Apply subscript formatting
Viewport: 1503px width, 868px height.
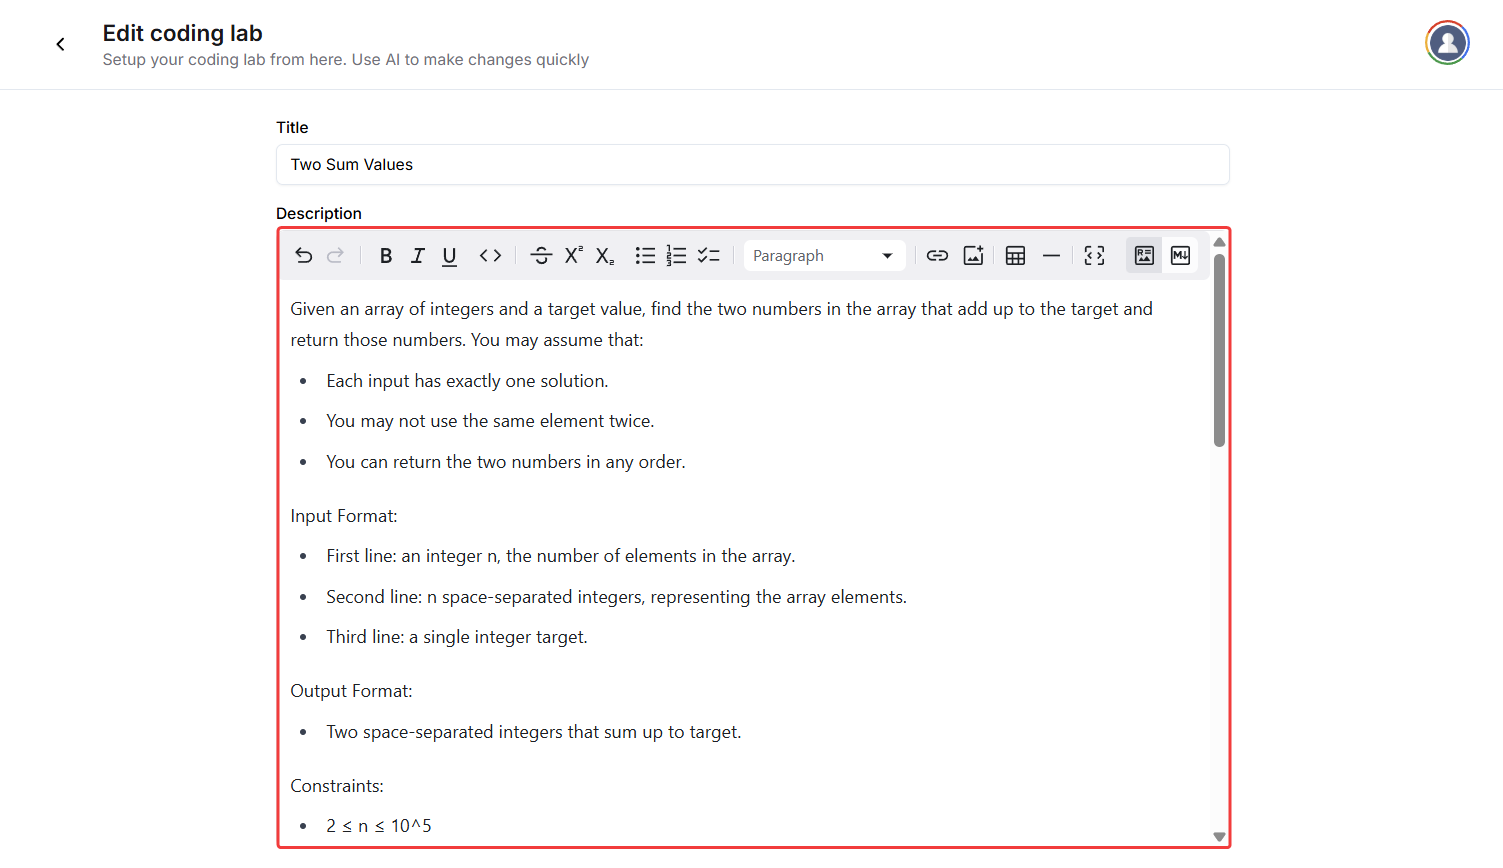pyautogui.click(x=605, y=256)
